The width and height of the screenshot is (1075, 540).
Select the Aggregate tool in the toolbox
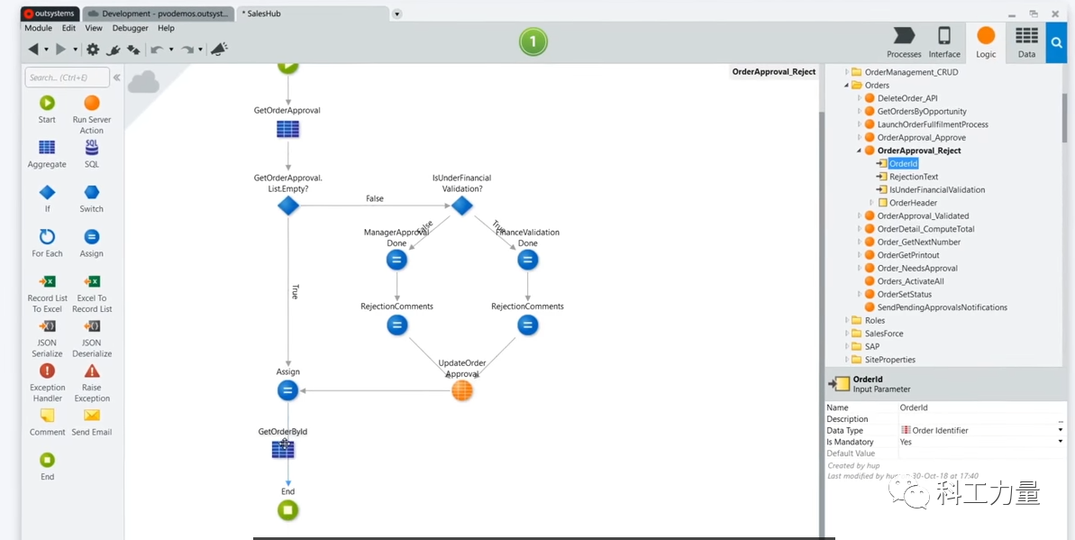coord(47,148)
